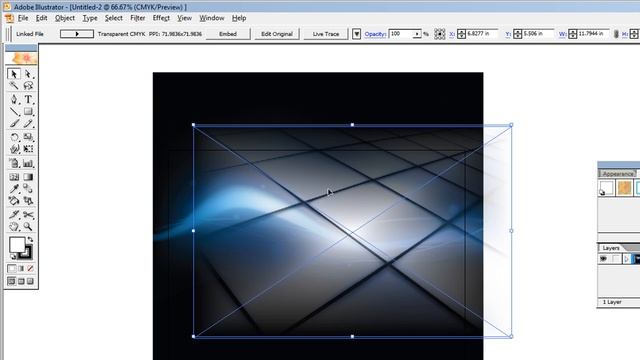Open the Edit menu
640x360 pixels.
pyautogui.click(x=41, y=18)
